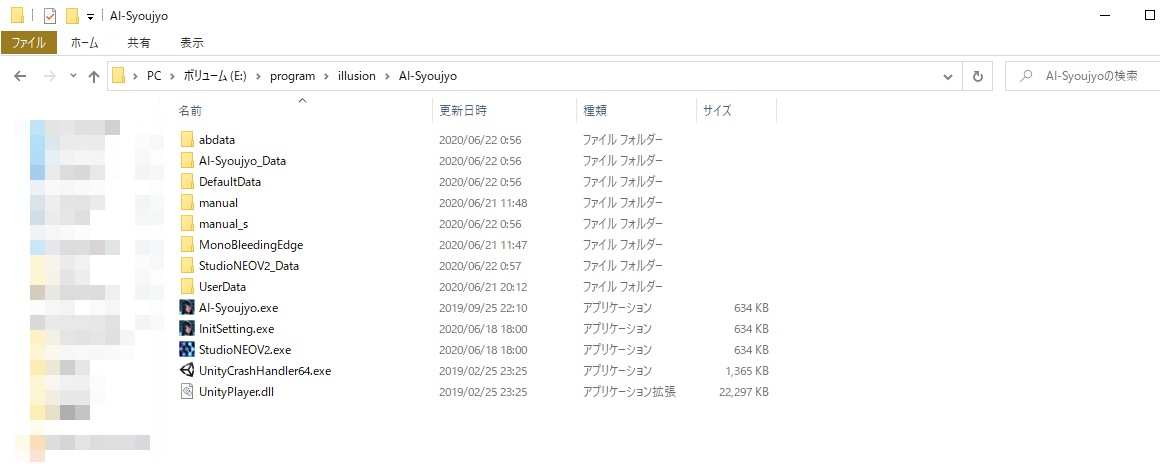This screenshot has width=1160, height=464.
Task: Open the abdata folder icon
Action: (186, 139)
